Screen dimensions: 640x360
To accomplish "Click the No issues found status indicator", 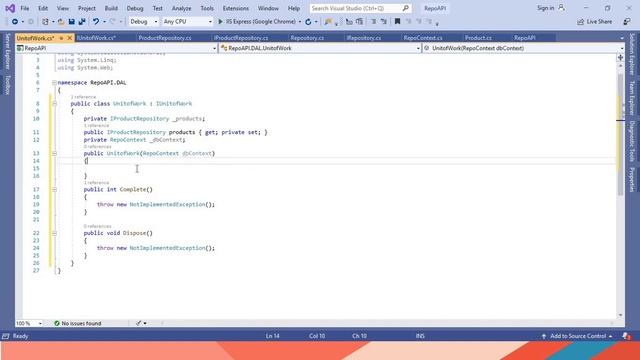I will pos(78,323).
